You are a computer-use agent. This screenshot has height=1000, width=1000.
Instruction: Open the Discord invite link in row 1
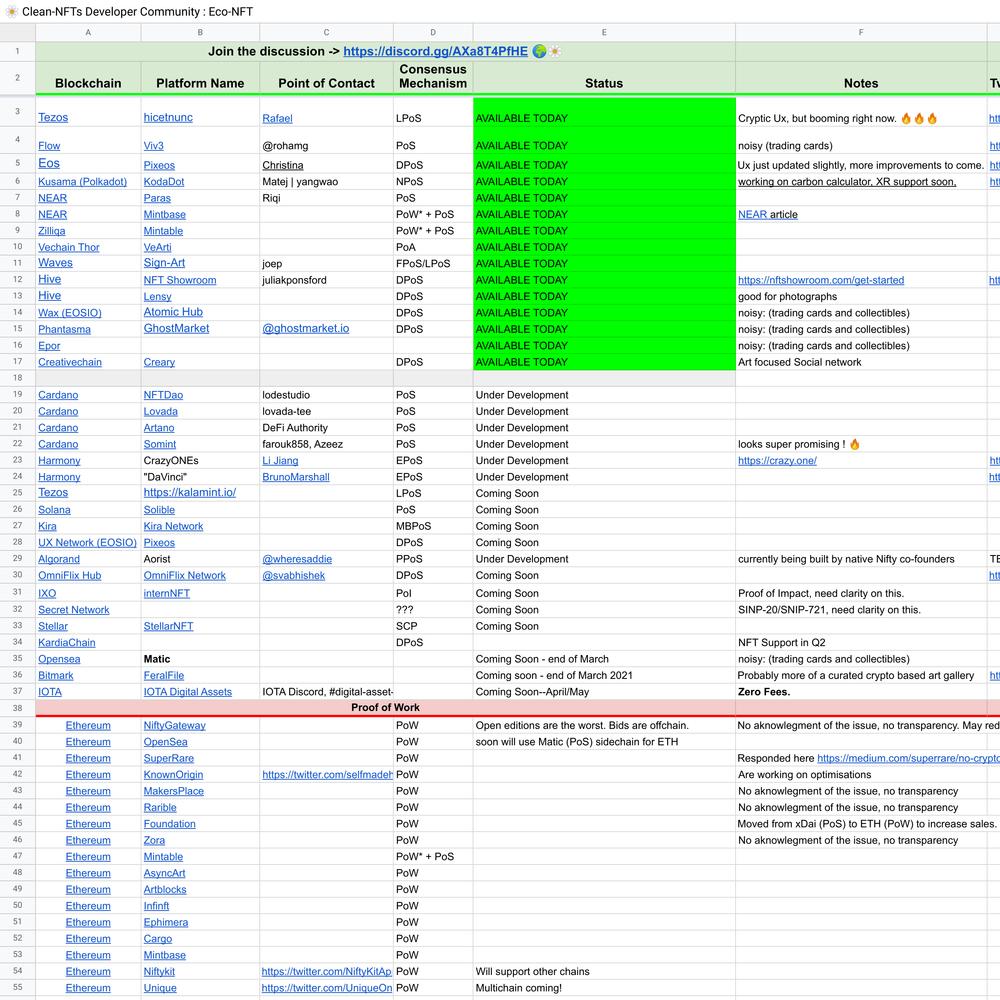point(436,52)
